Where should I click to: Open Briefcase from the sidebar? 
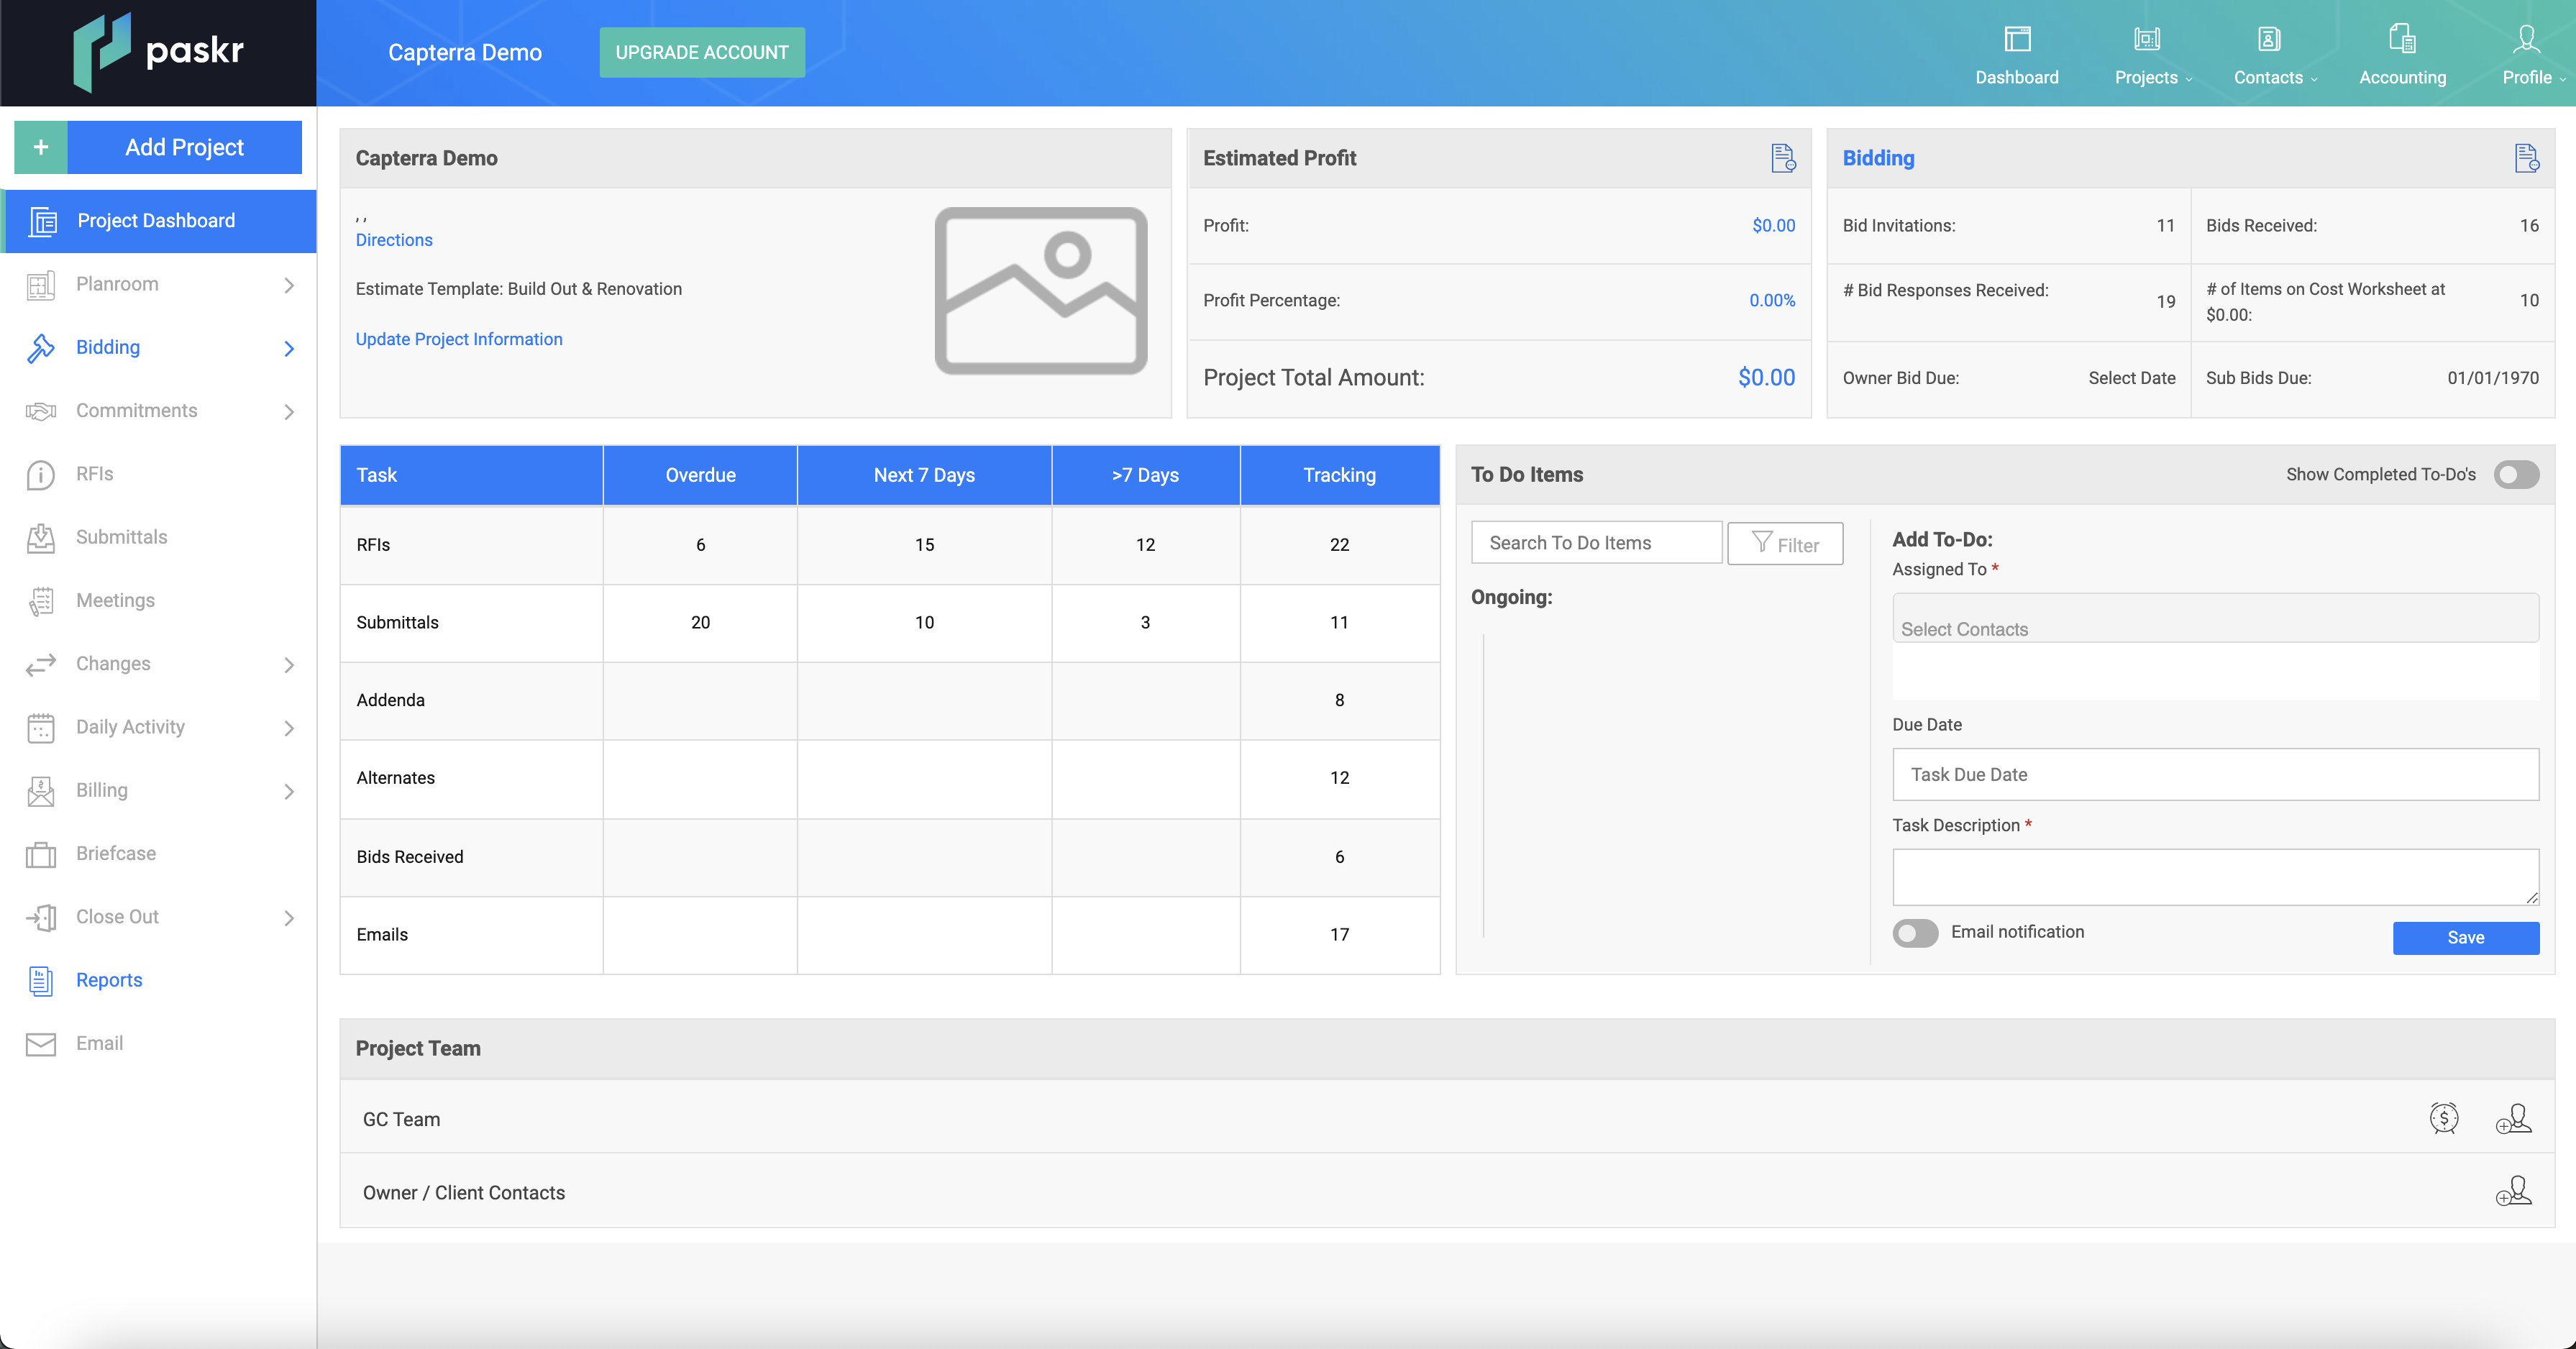pos(116,853)
